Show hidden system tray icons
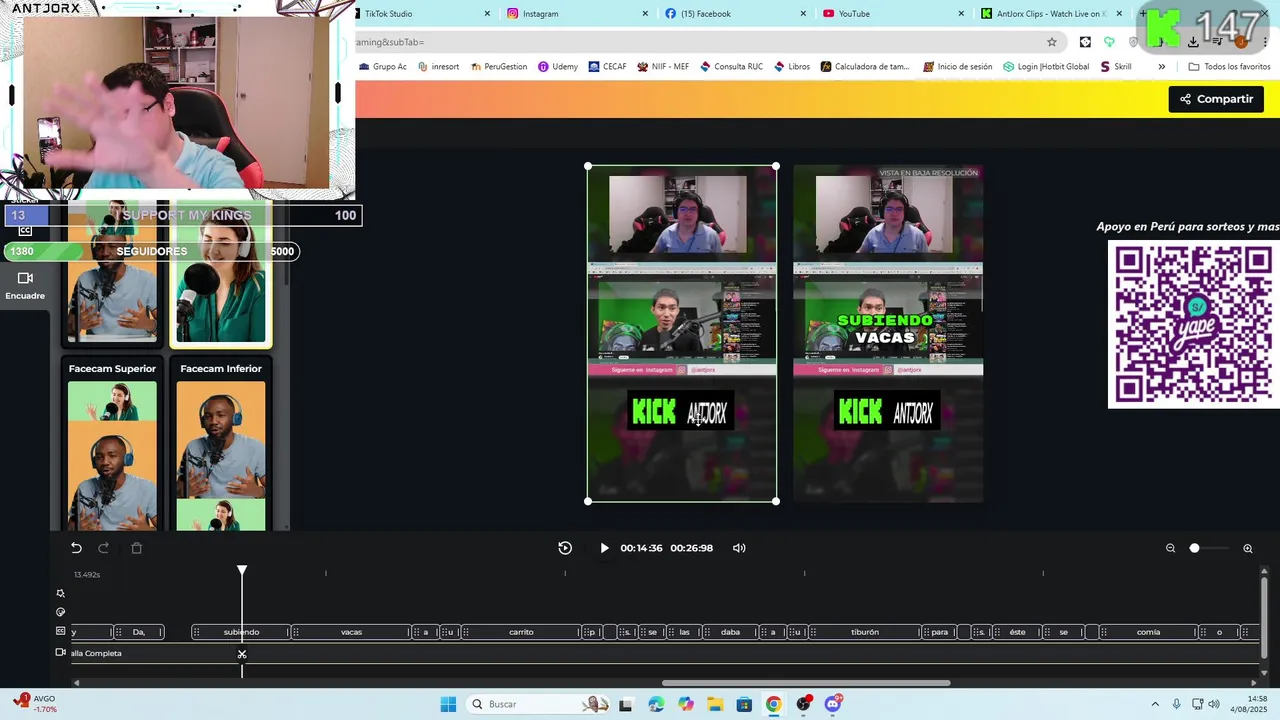This screenshot has height=720, width=1280. tap(1155, 704)
